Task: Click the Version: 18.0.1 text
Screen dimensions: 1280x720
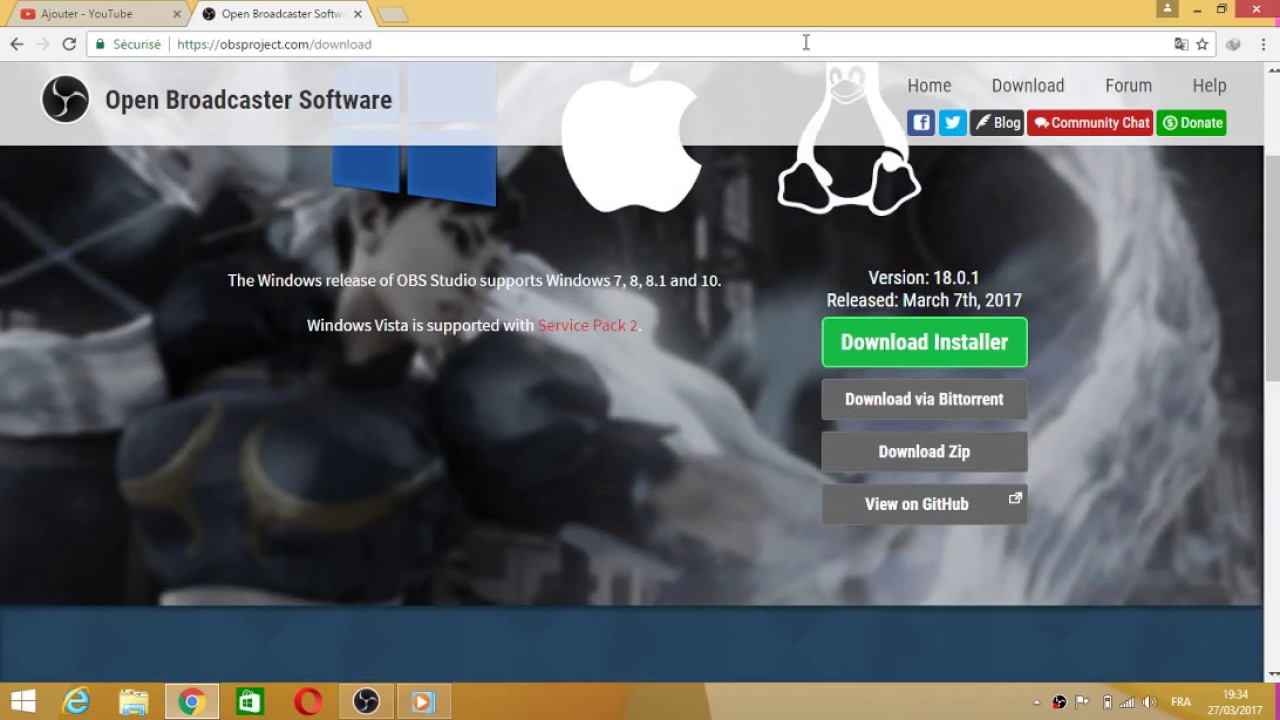Action: 923,278
